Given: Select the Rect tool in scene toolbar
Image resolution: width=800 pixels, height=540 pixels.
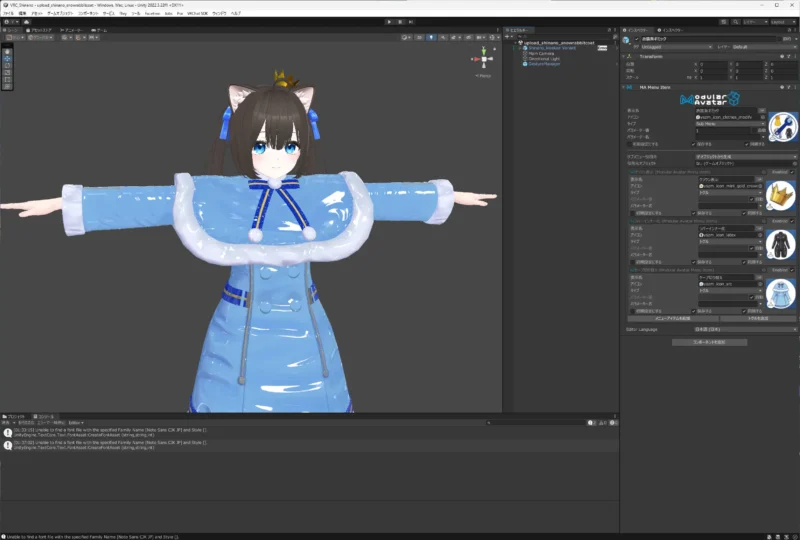Looking at the screenshot, I should pos(7,80).
